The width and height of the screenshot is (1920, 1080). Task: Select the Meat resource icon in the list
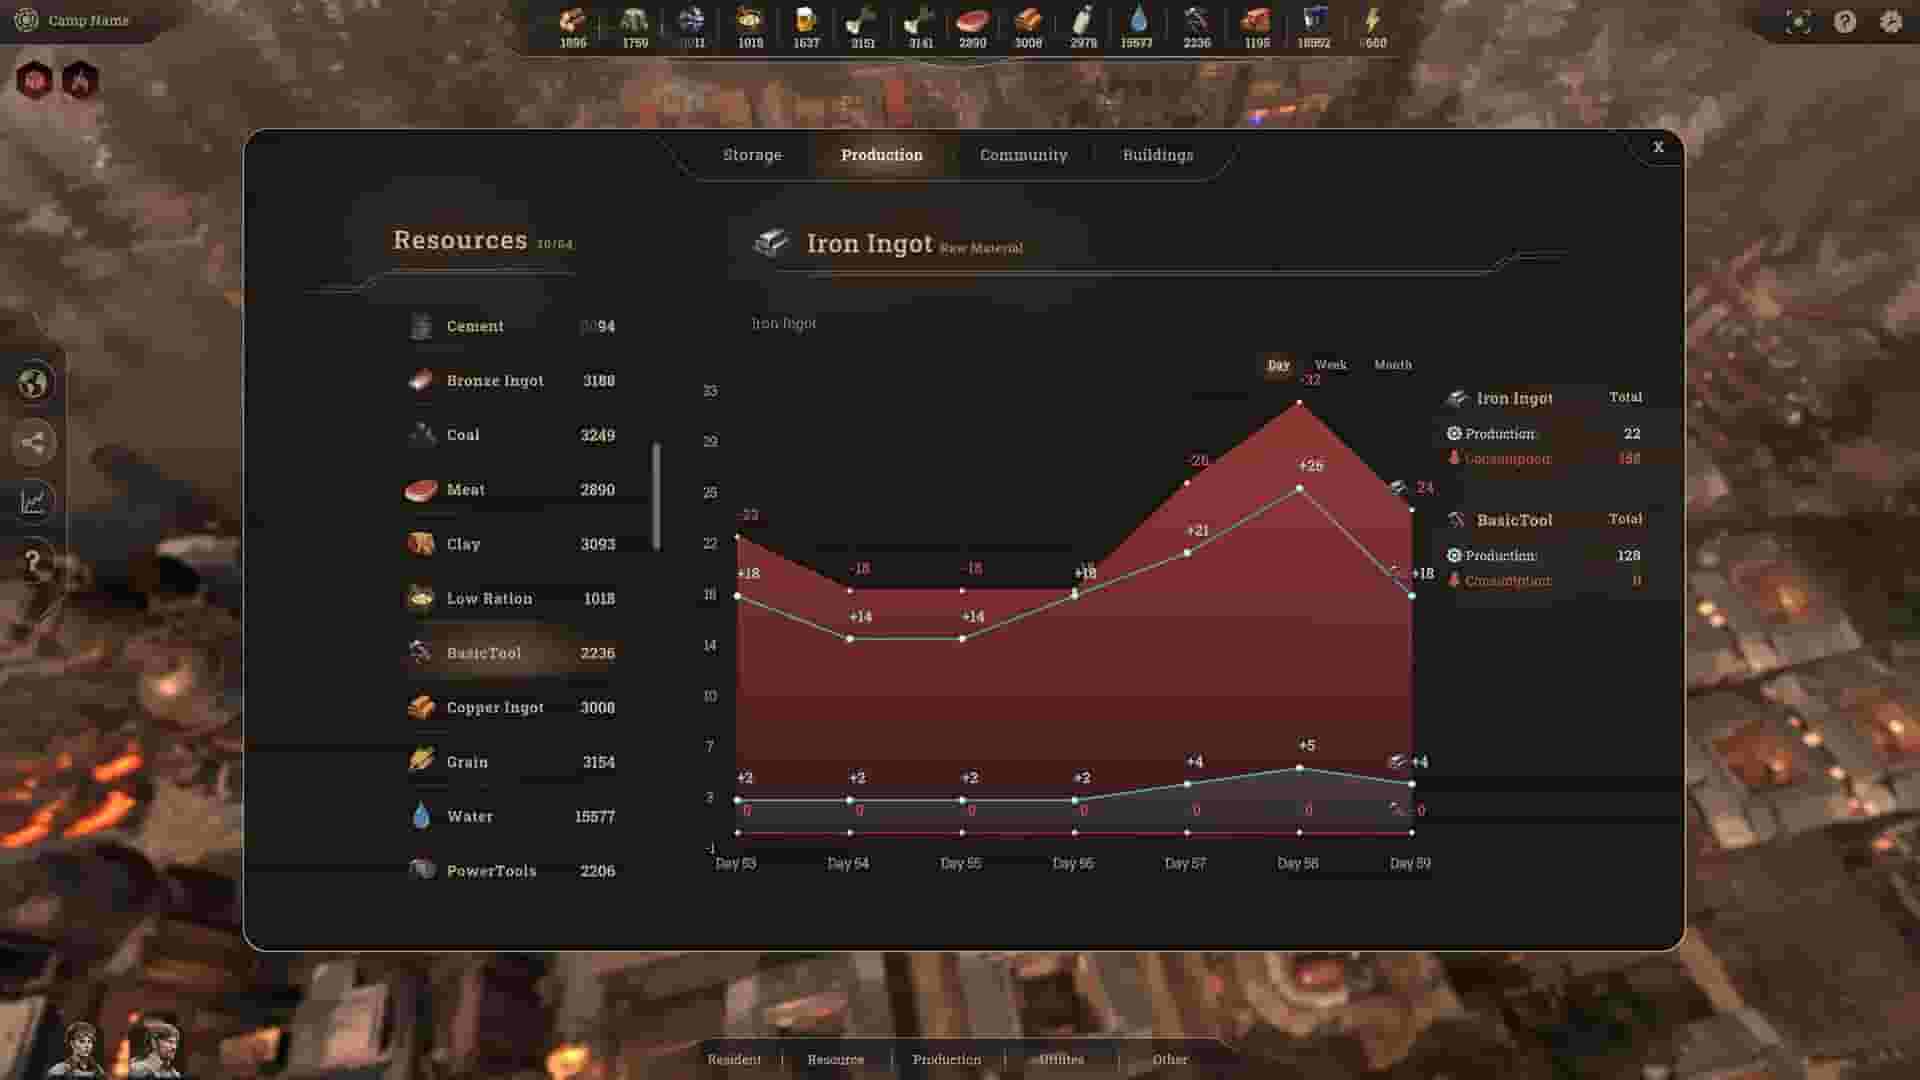[421, 489]
